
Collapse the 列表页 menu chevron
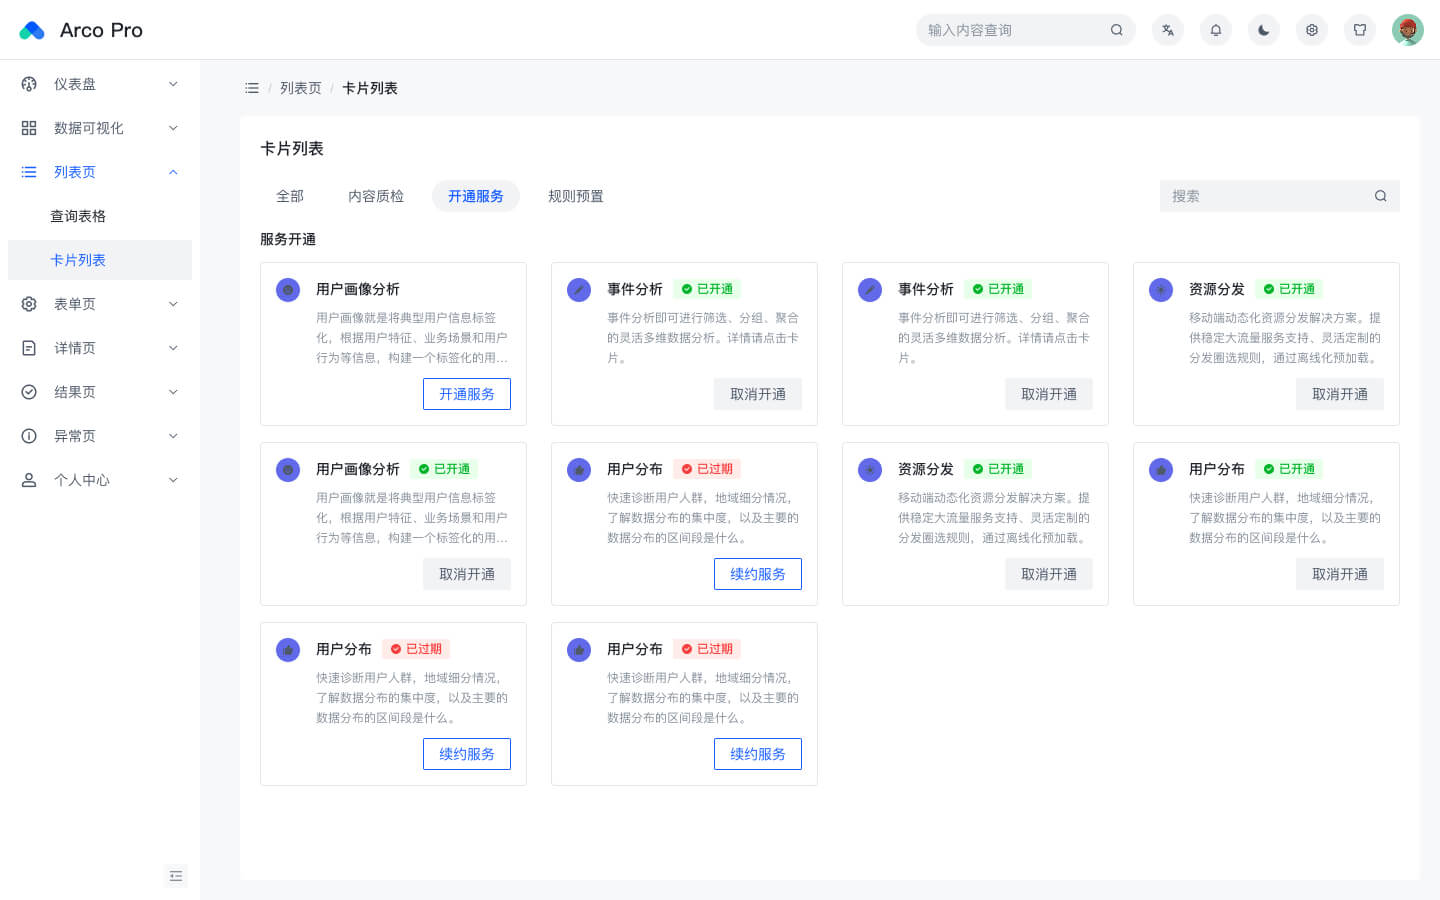pyautogui.click(x=173, y=172)
